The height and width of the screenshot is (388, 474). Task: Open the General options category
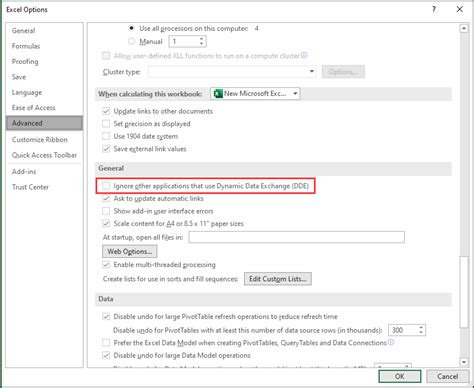coord(23,31)
